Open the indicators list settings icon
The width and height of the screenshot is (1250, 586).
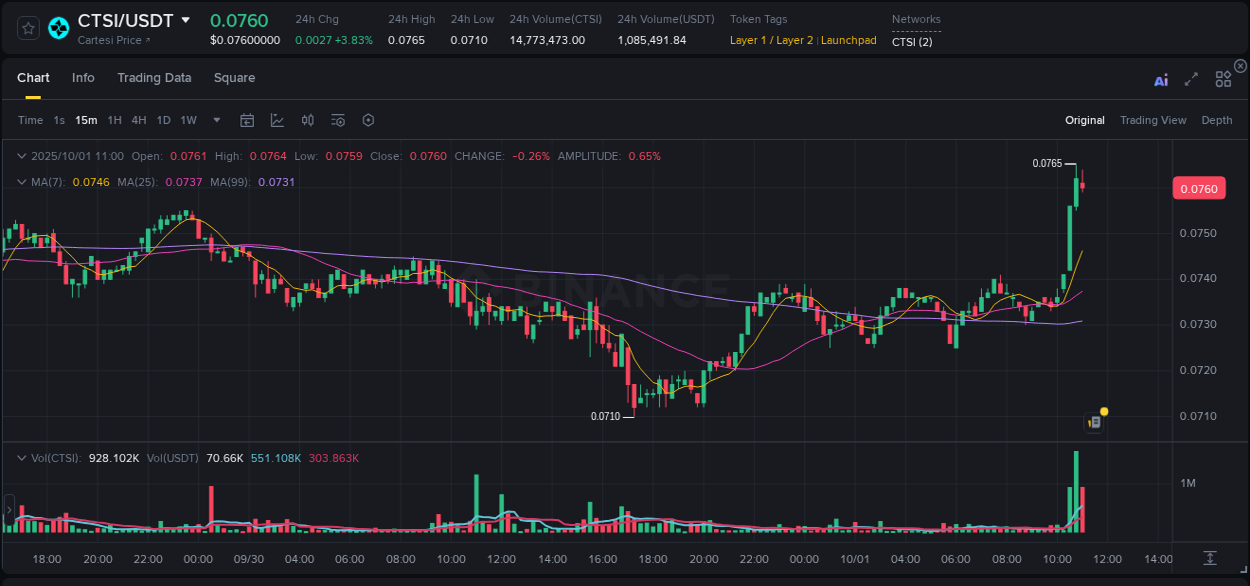(338, 119)
